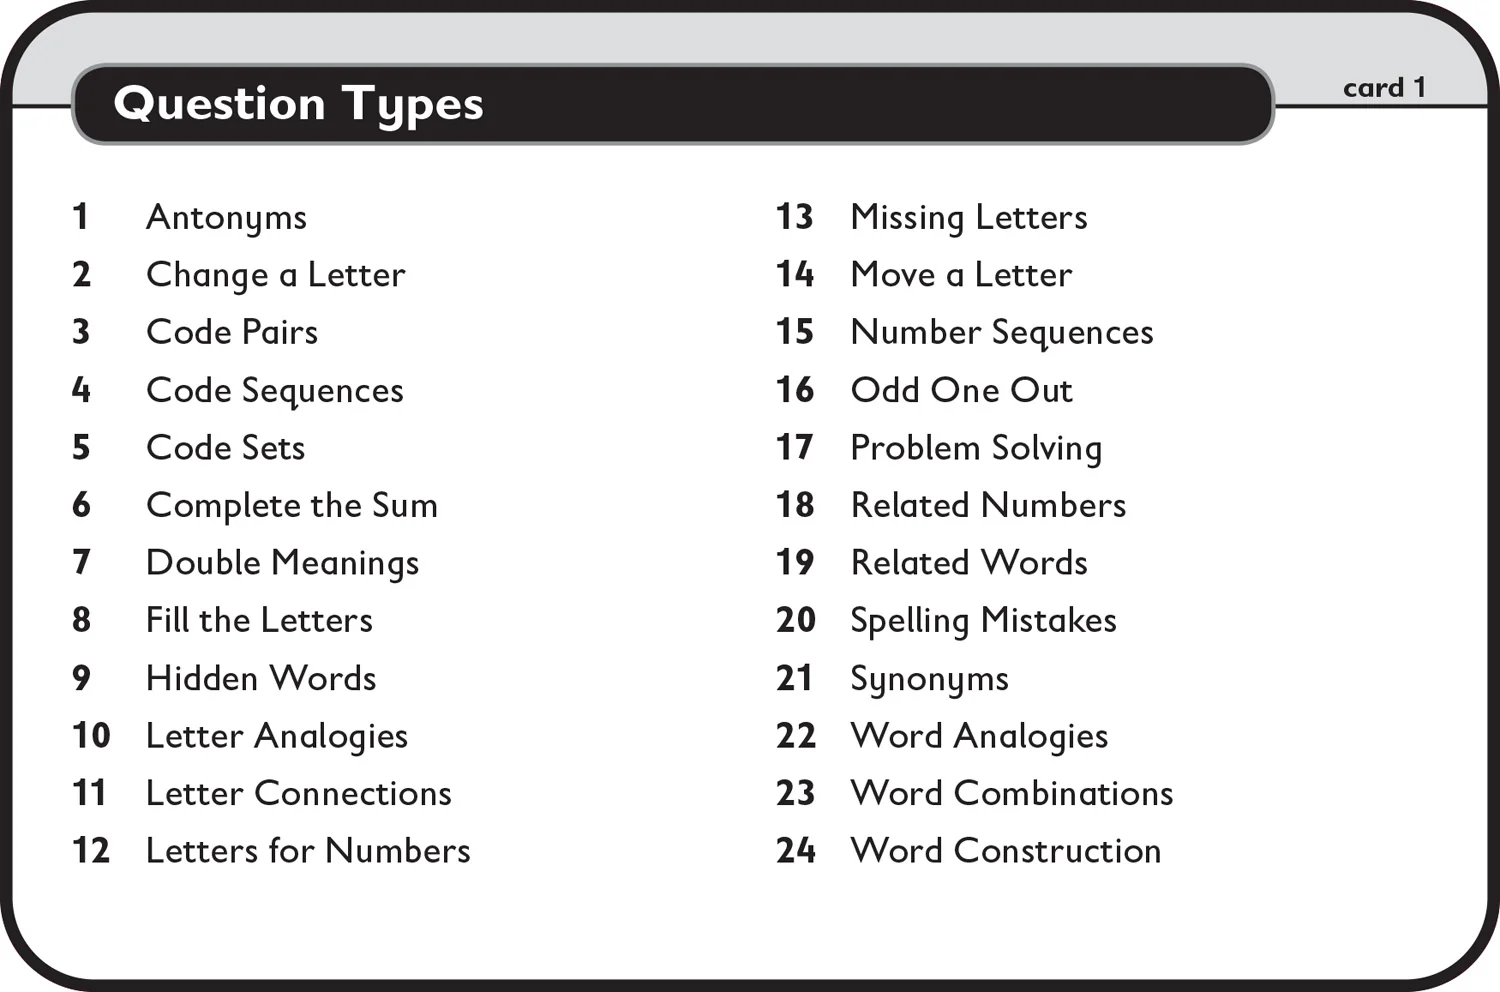Click Number Sequences question type
Image resolution: width=1500 pixels, height=992 pixels.
[x=1002, y=333]
